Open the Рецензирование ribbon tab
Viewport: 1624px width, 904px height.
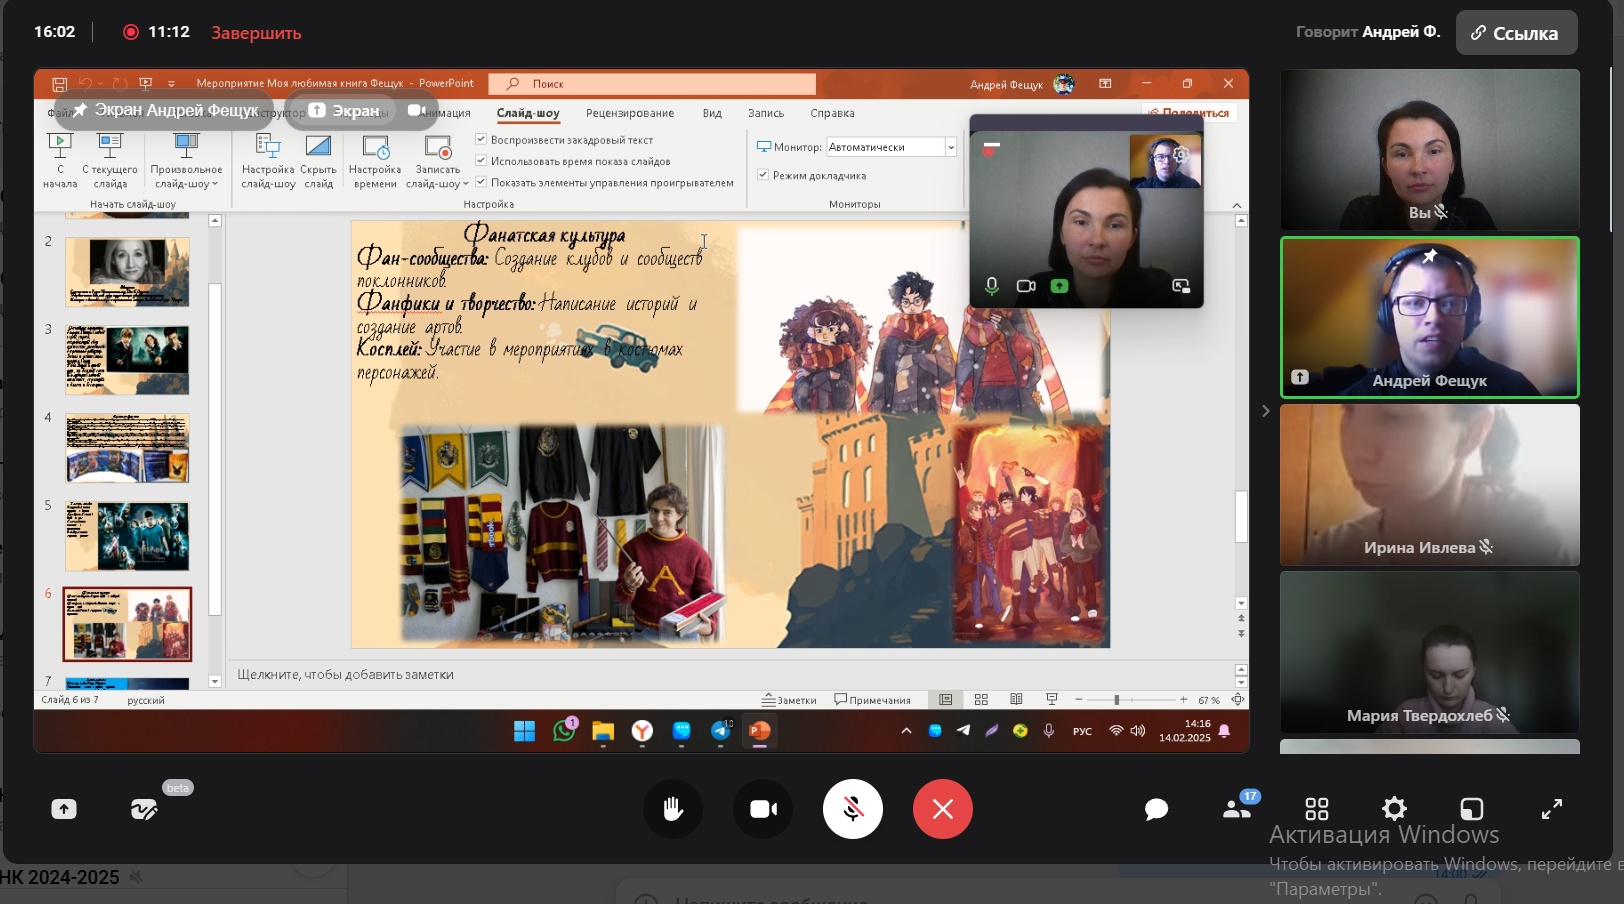pos(630,113)
